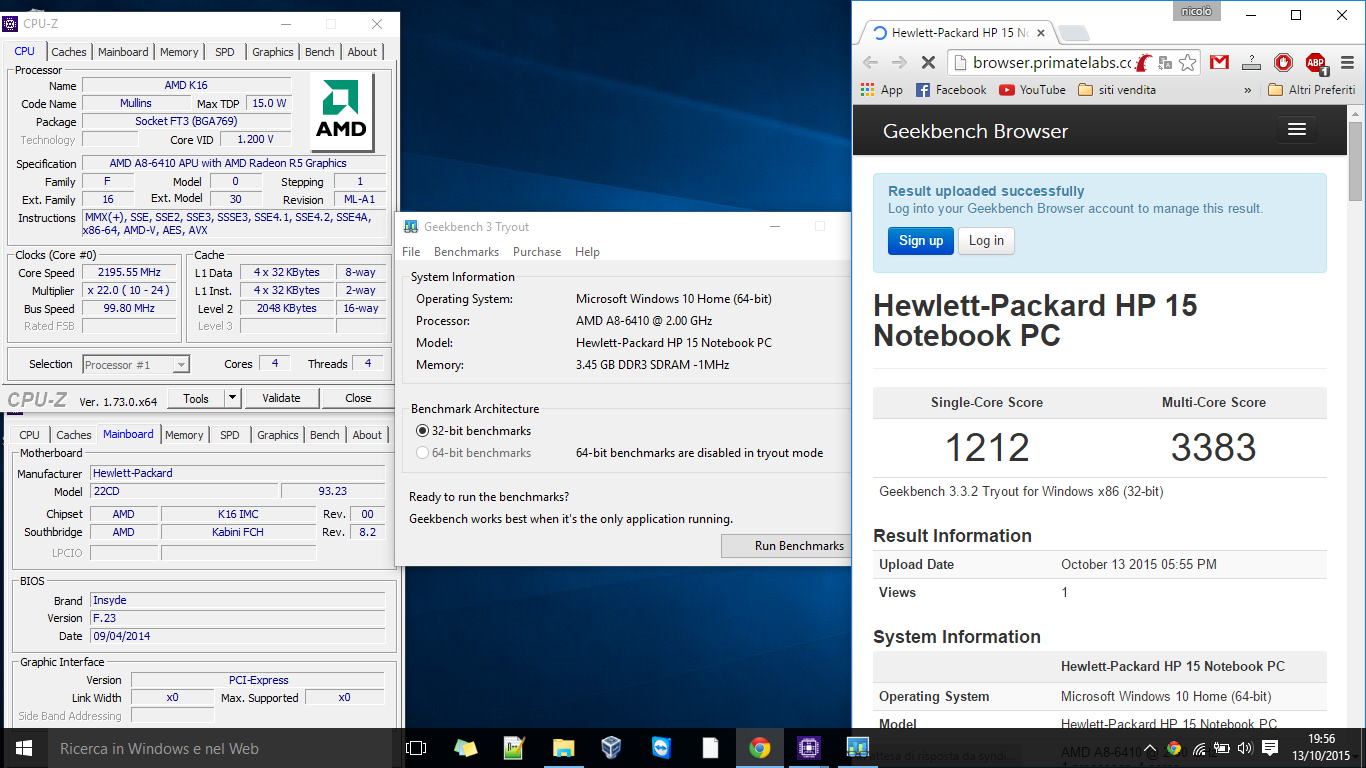Screen dimensions: 1366x768
Task: Select Caches tab in lower CPU-Z window
Action: tap(74, 435)
